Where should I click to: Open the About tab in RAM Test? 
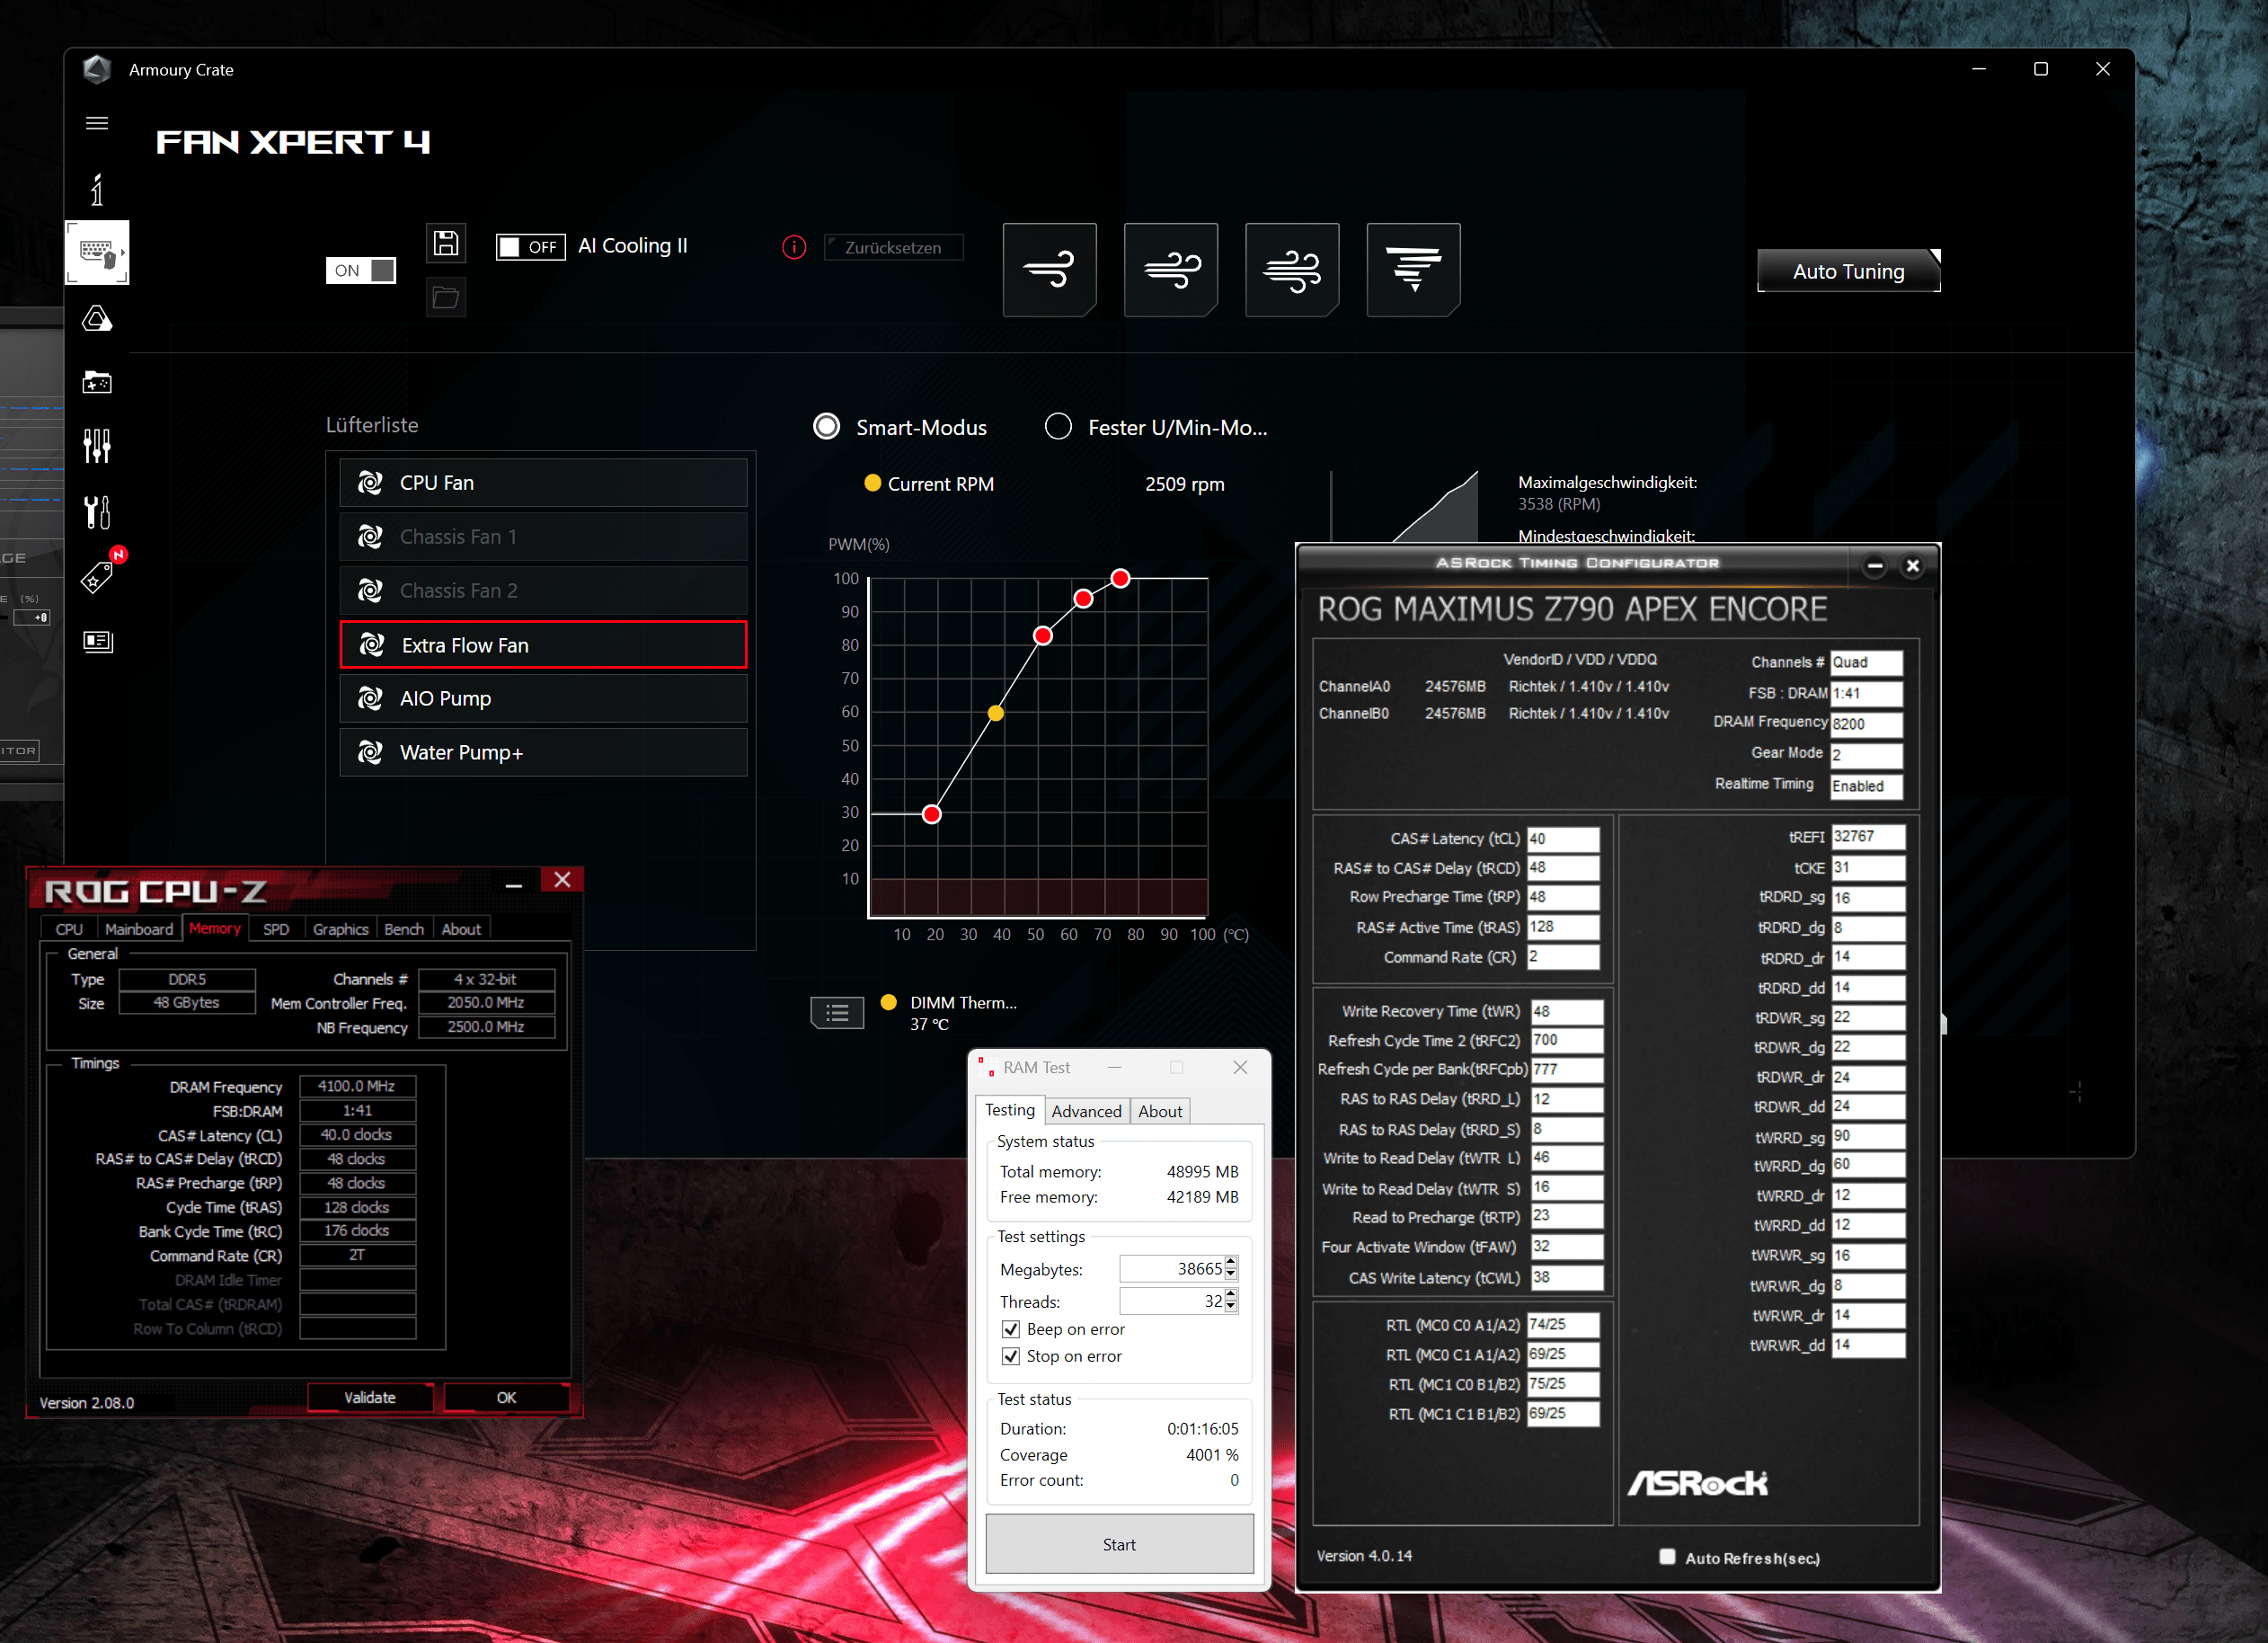(1160, 1111)
